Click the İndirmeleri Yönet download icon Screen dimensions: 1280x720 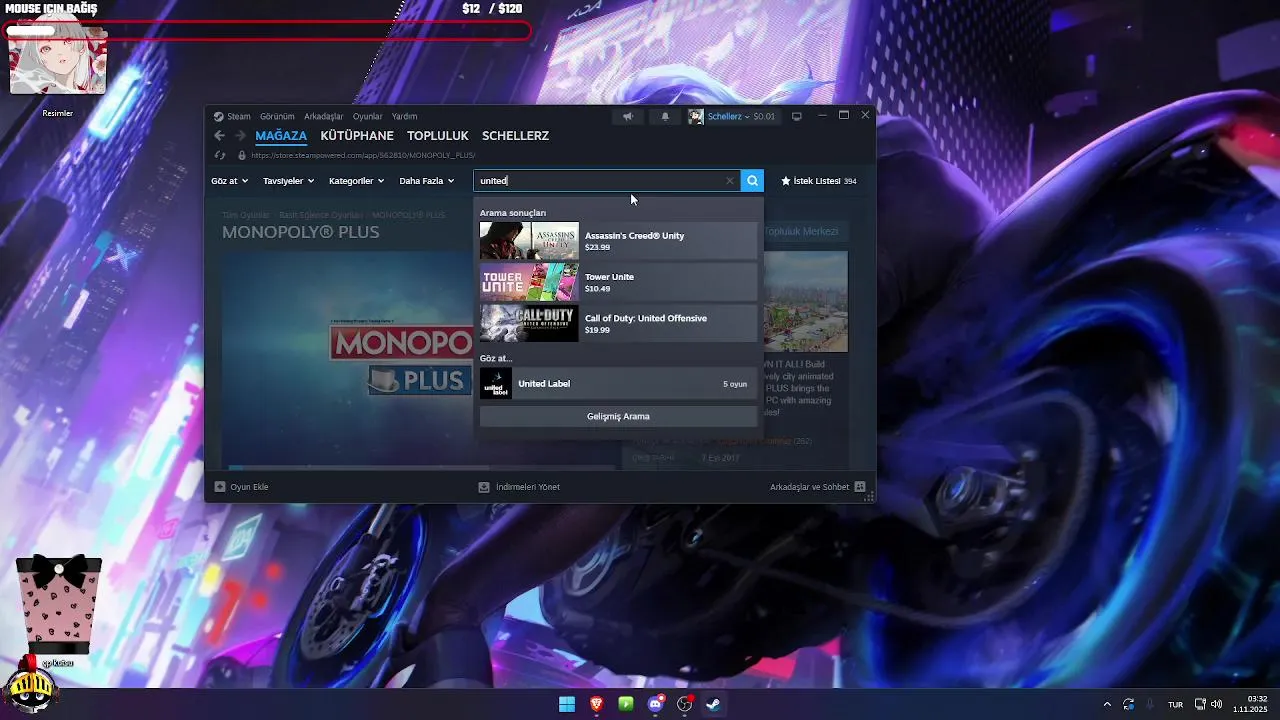pos(484,487)
